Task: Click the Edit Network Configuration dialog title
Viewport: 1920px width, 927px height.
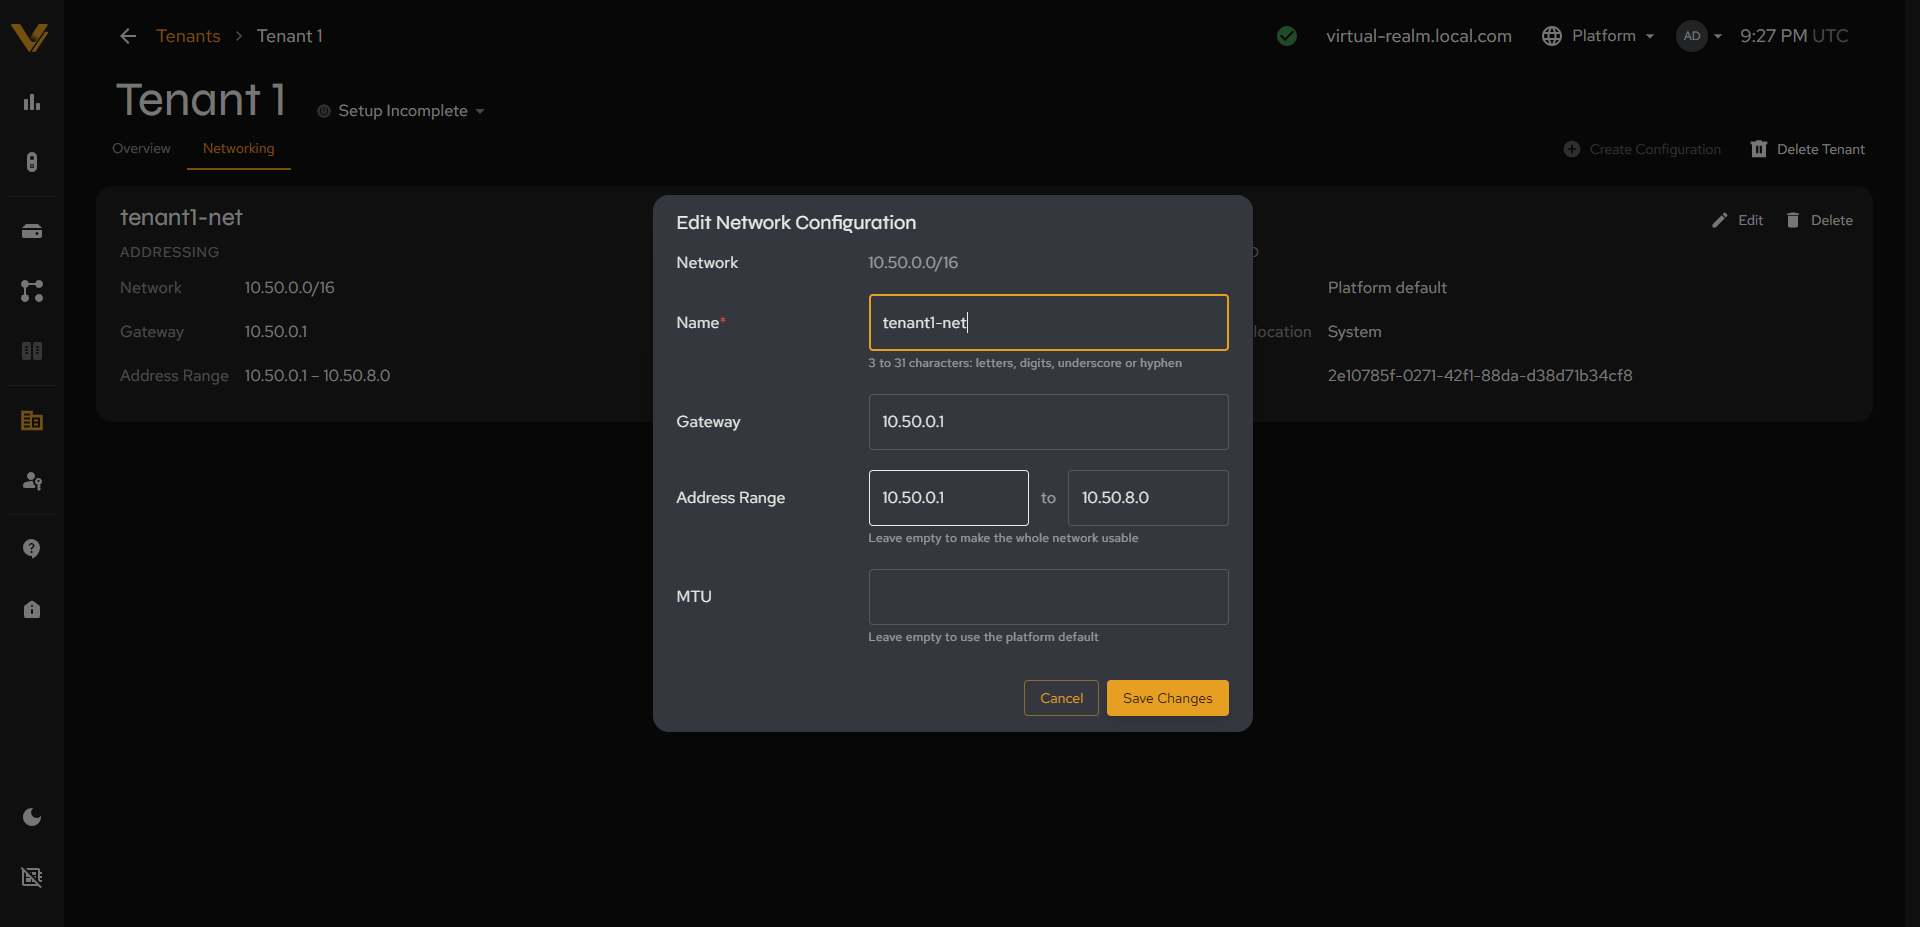Action: (x=796, y=223)
